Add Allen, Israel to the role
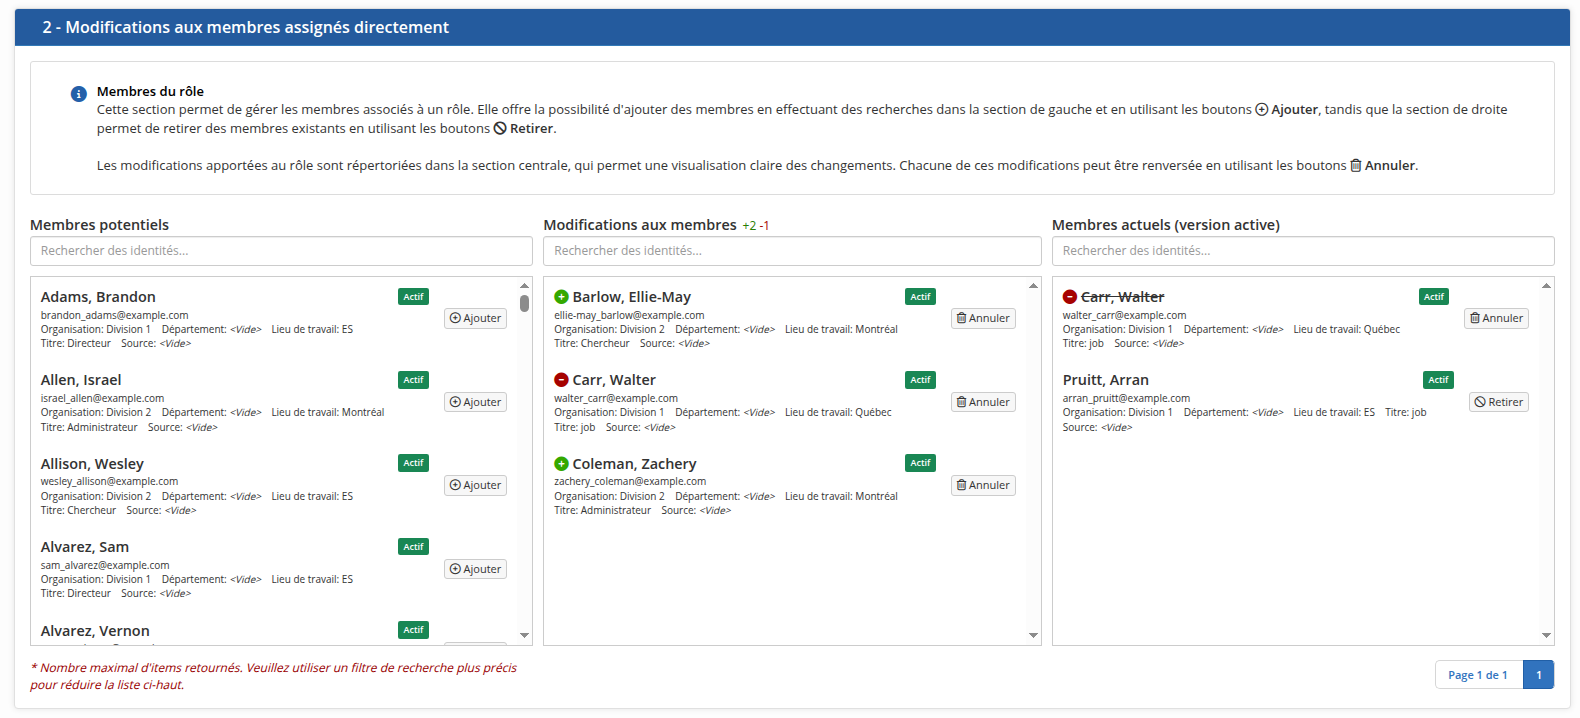 coord(475,402)
